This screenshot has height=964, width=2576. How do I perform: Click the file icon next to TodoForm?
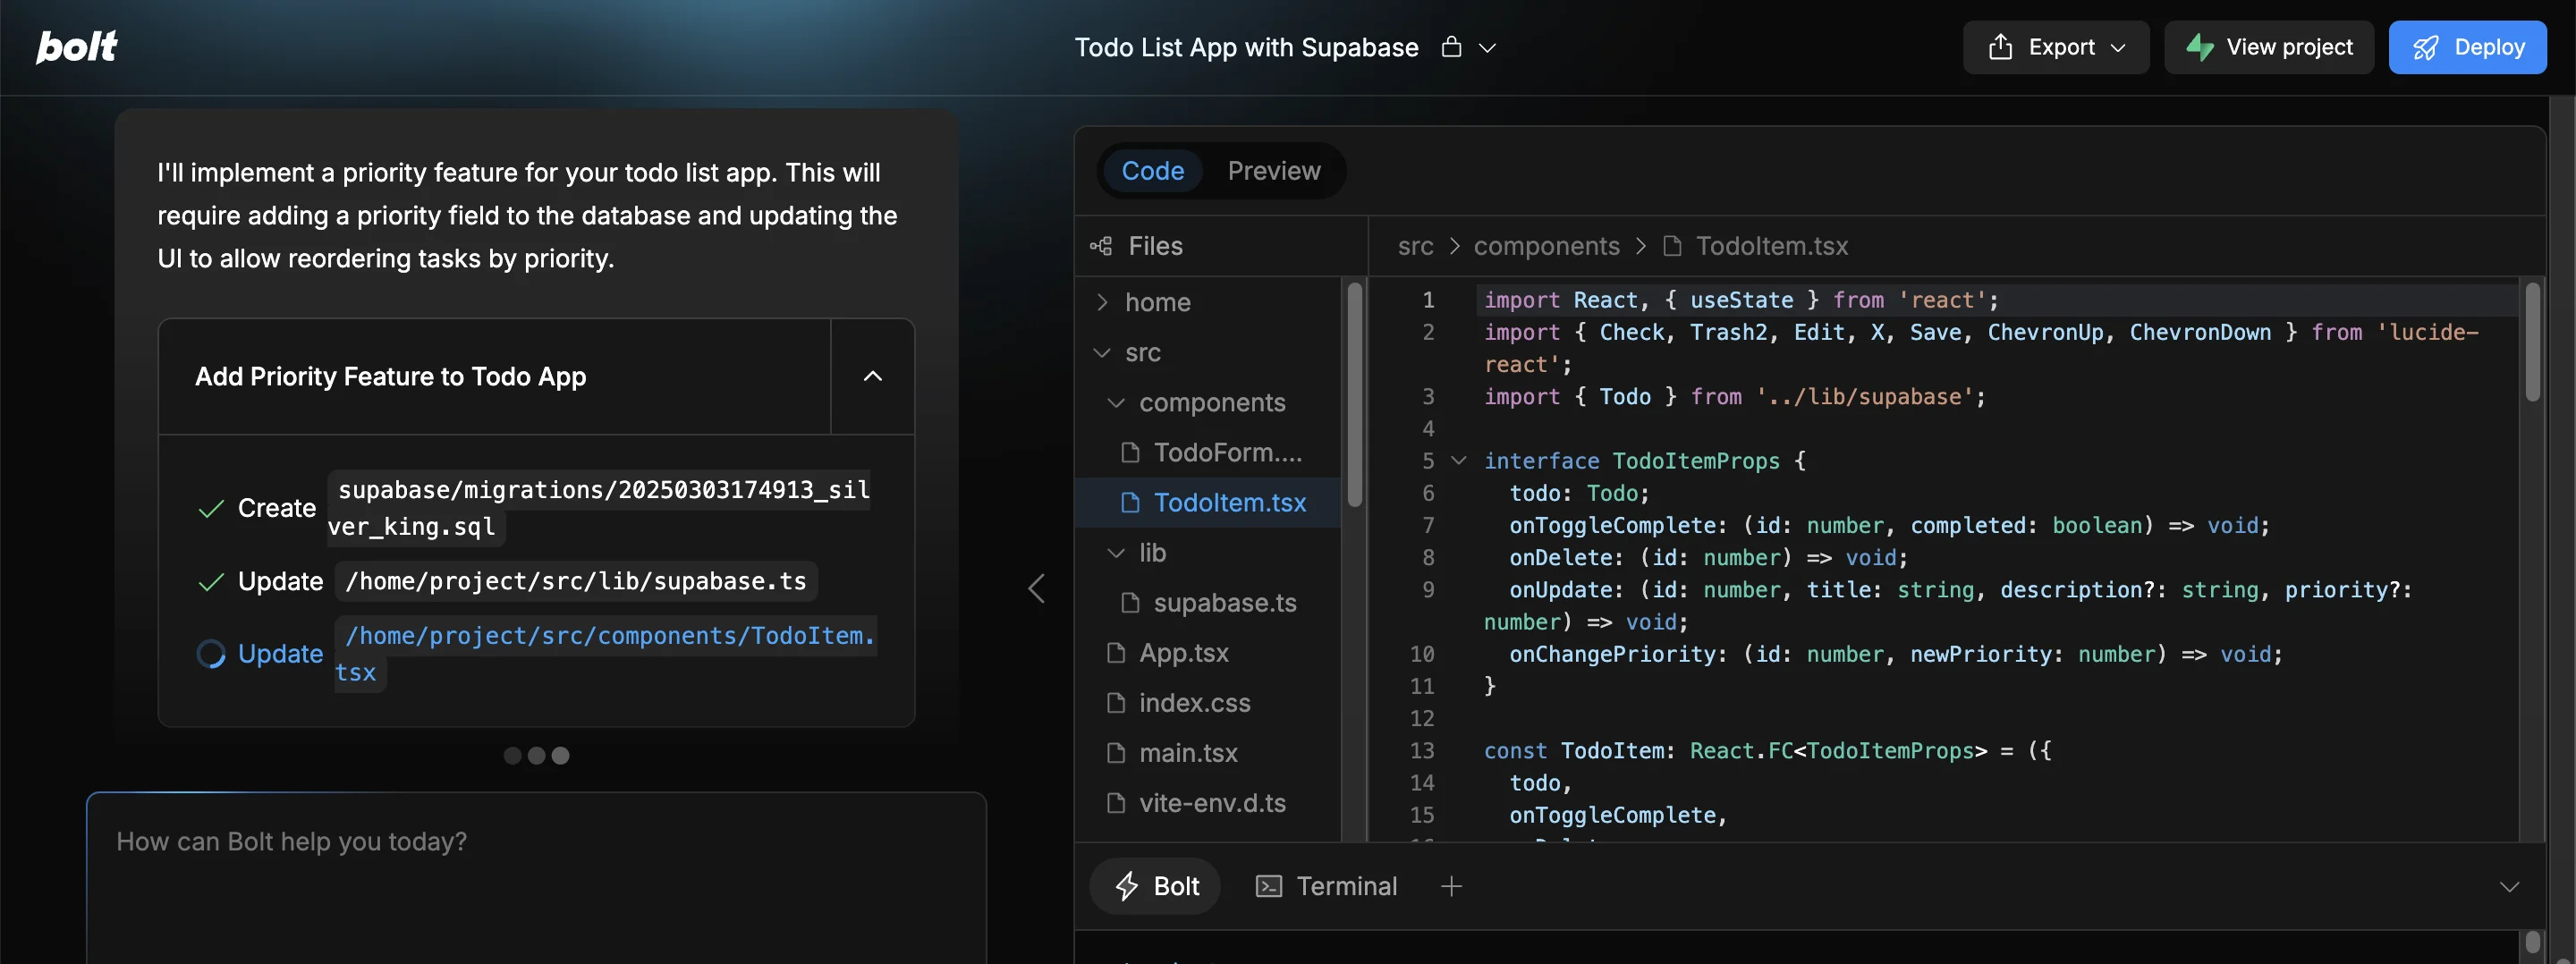pyautogui.click(x=1130, y=452)
